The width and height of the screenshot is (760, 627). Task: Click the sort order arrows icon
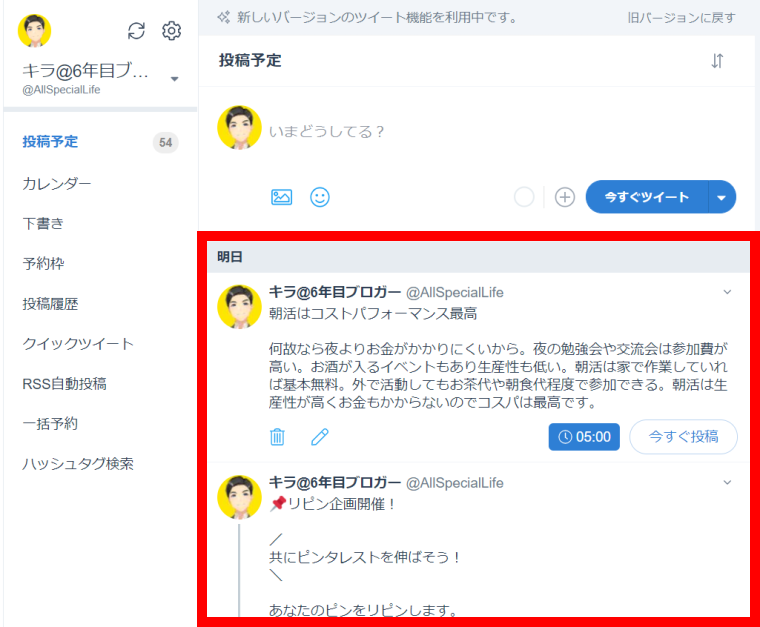pyautogui.click(x=717, y=61)
